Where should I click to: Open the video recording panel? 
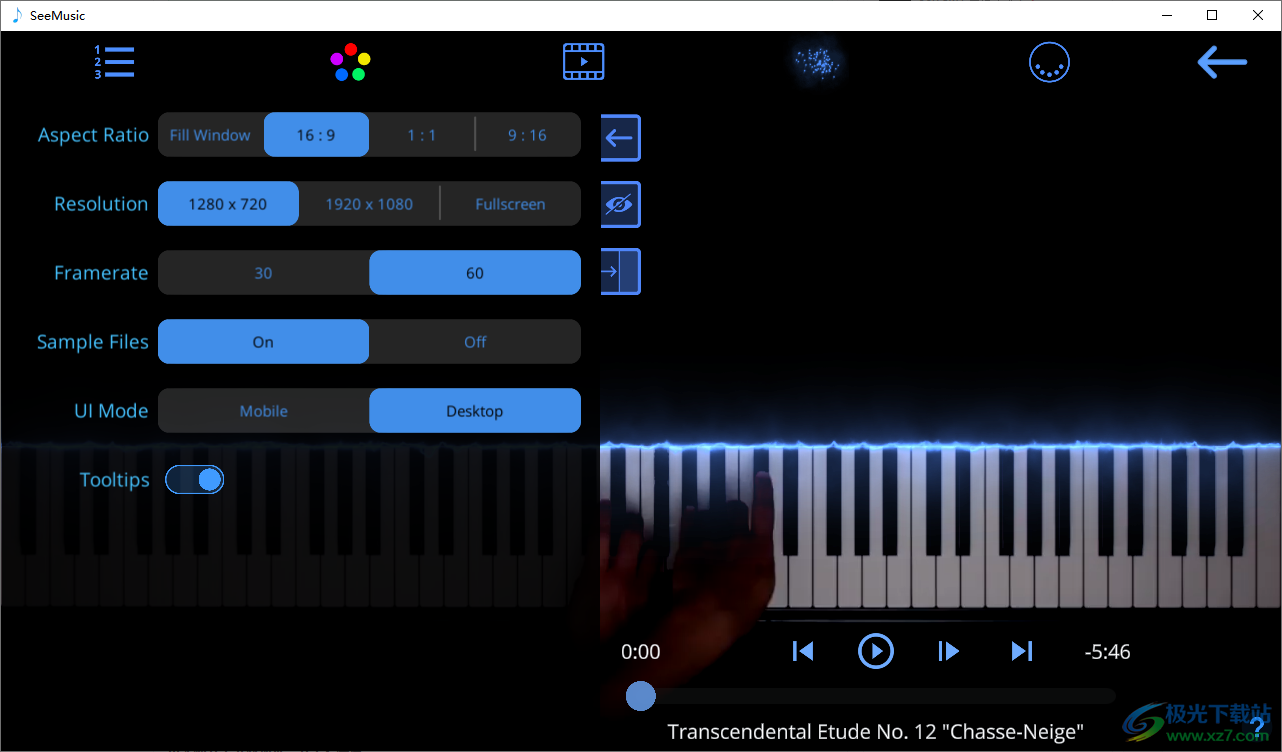point(583,61)
